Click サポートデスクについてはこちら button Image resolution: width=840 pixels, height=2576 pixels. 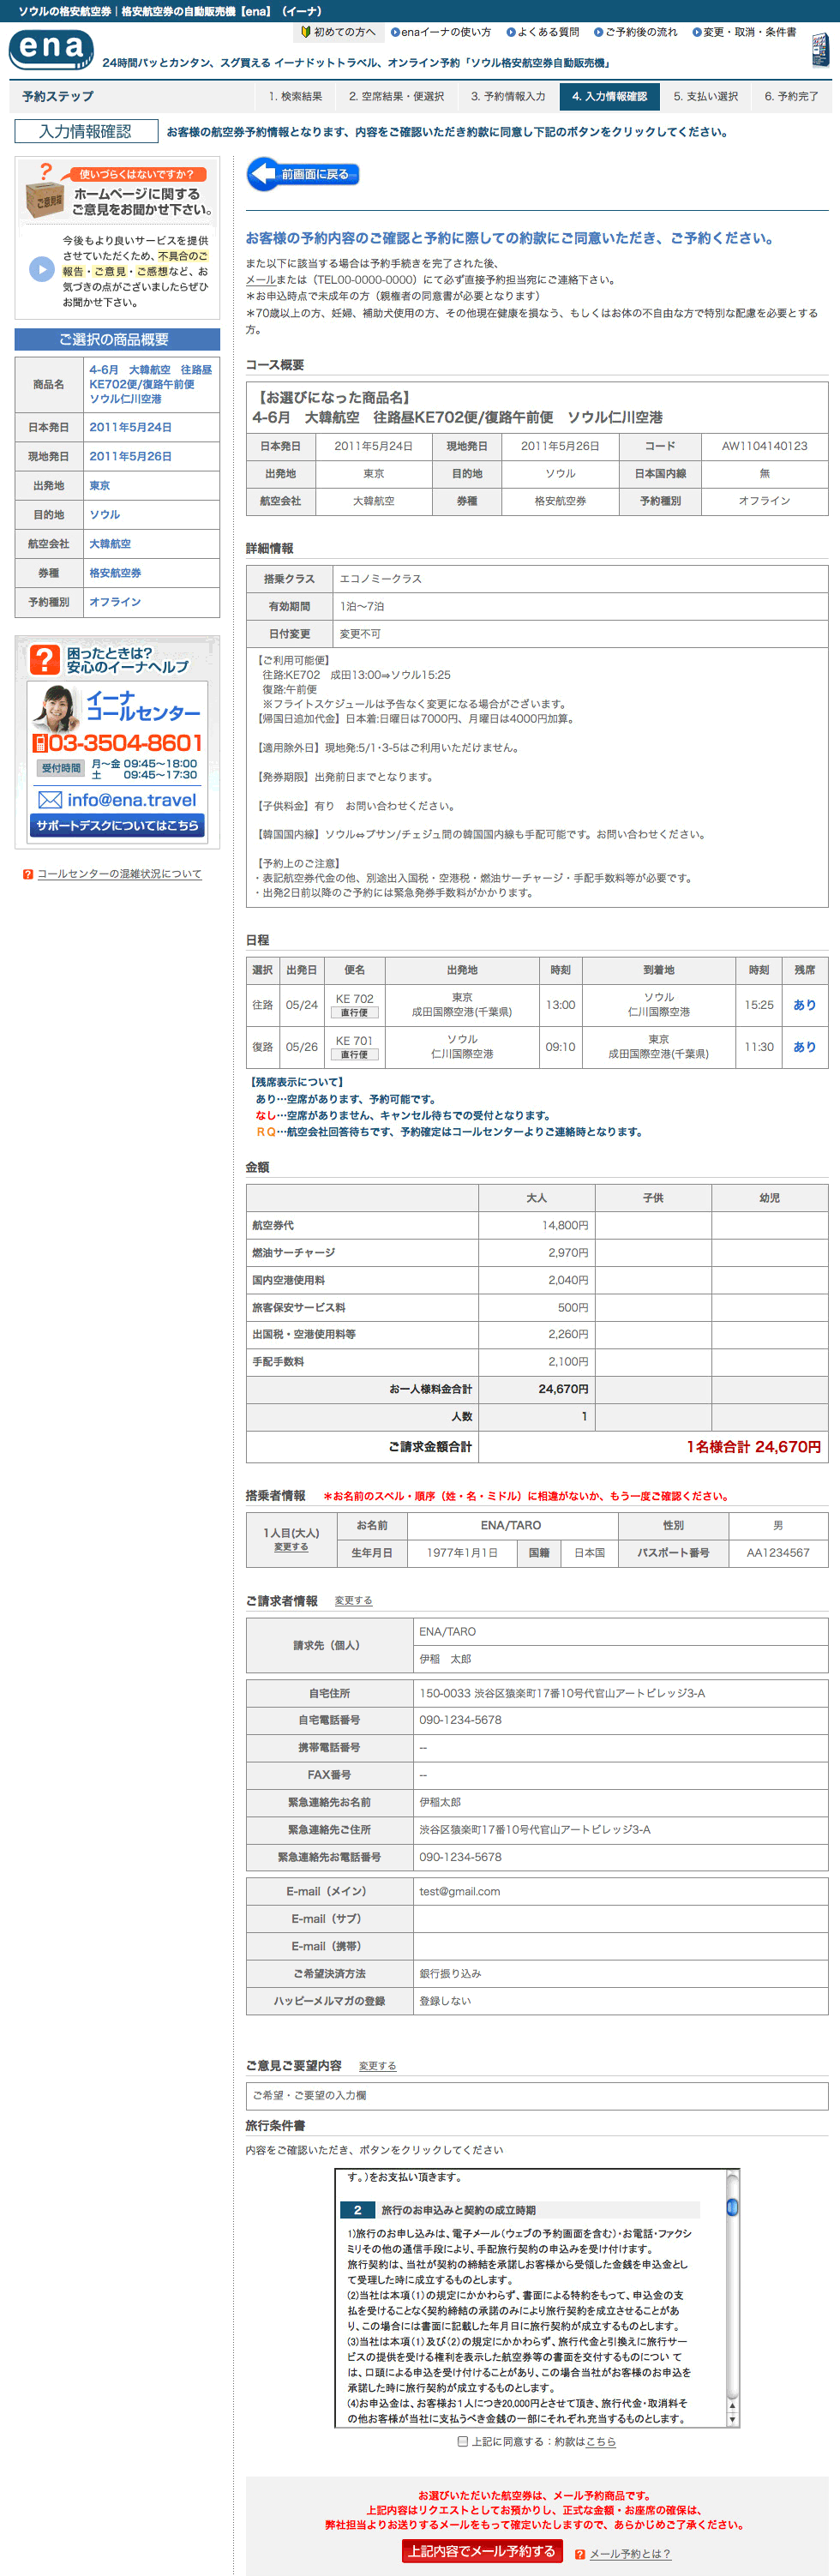pos(117,825)
